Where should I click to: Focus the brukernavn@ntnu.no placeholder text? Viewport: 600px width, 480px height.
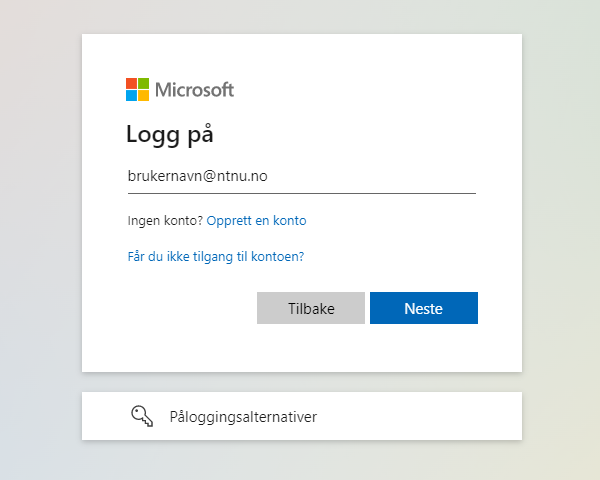[197, 176]
